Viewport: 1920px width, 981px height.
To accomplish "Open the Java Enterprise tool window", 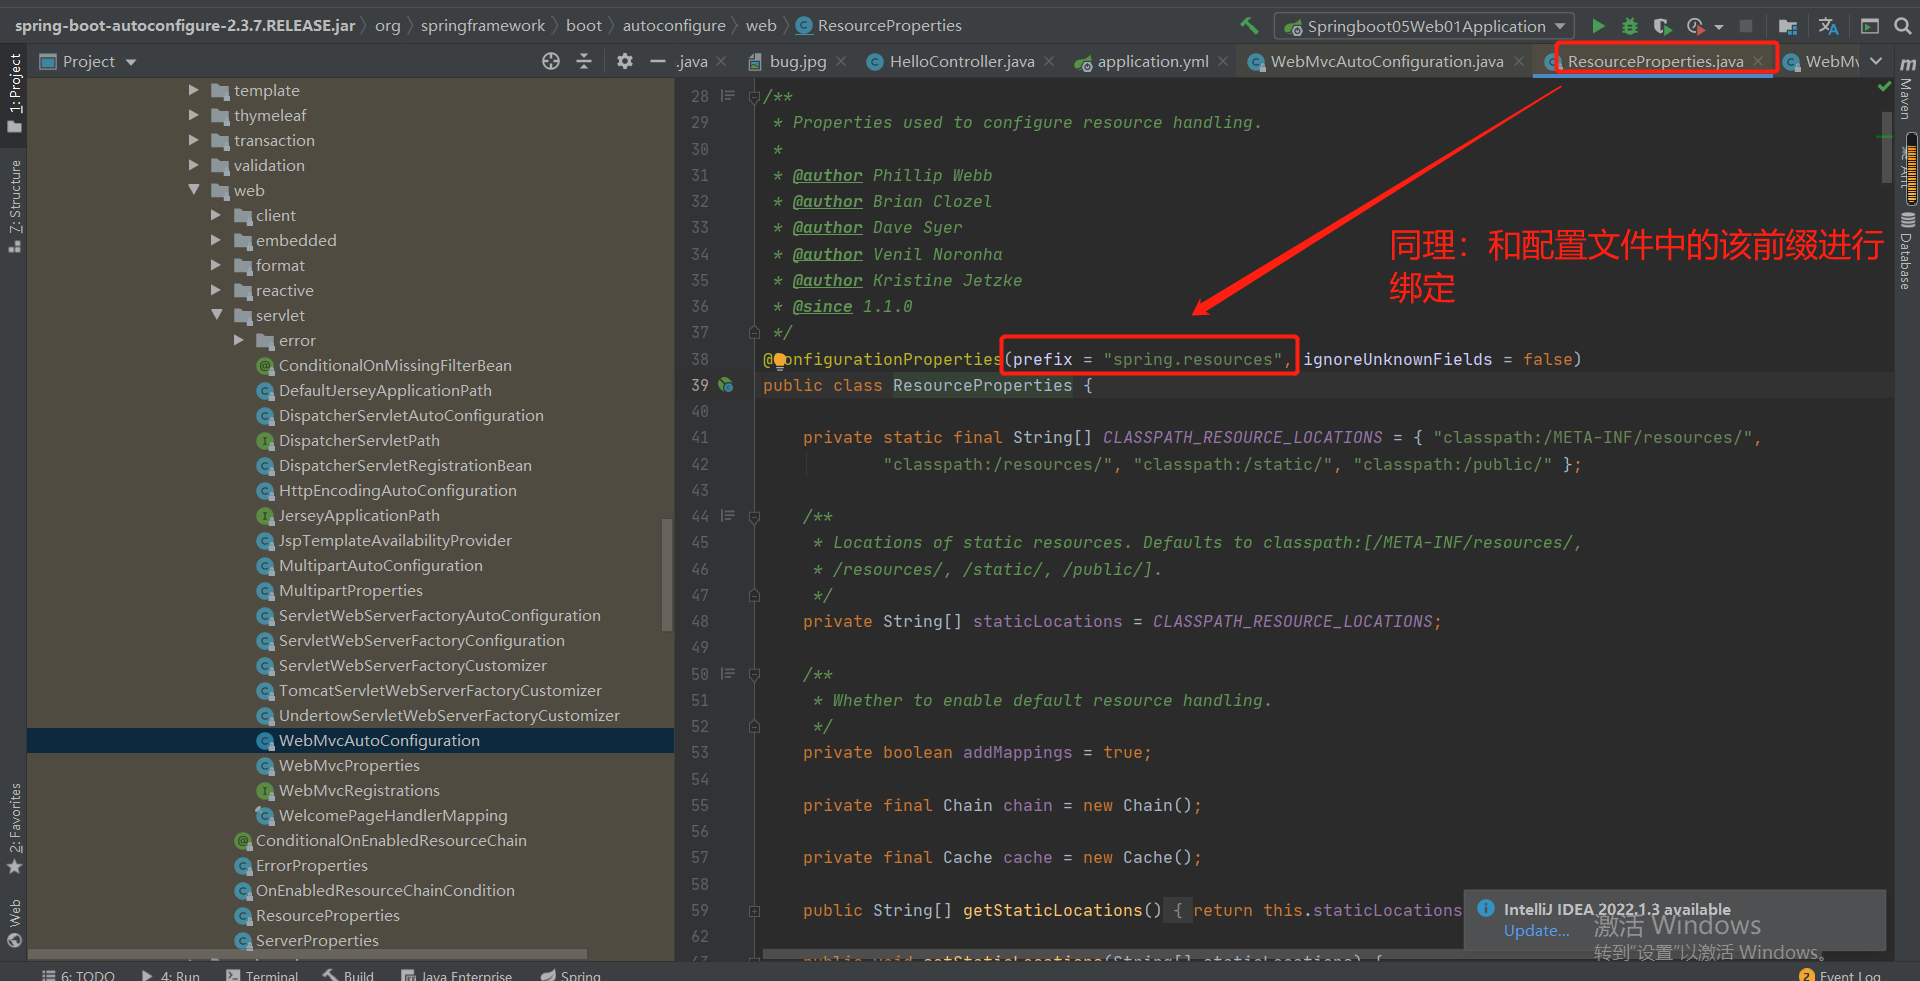I will (x=457, y=974).
